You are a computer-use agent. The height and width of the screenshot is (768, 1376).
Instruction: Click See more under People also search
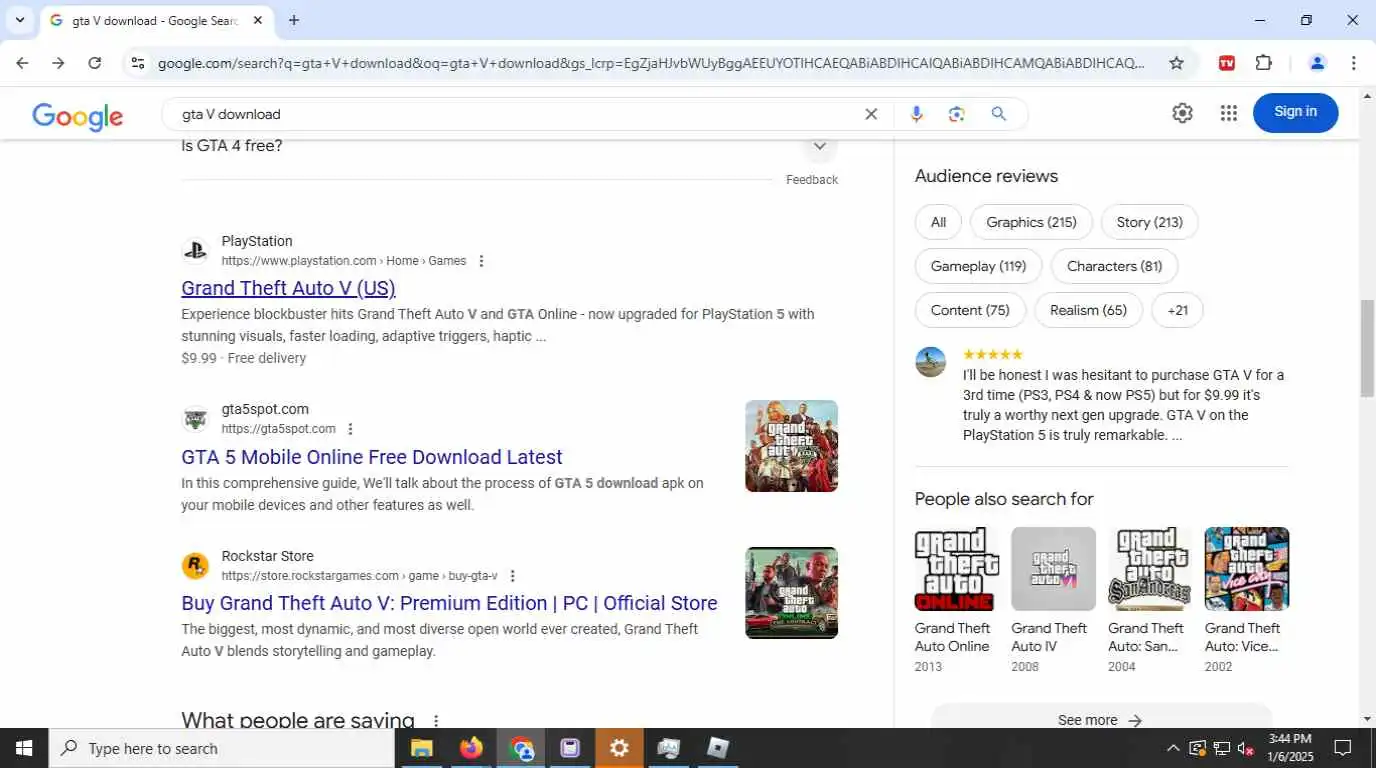pyautogui.click(x=1100, y=720)
